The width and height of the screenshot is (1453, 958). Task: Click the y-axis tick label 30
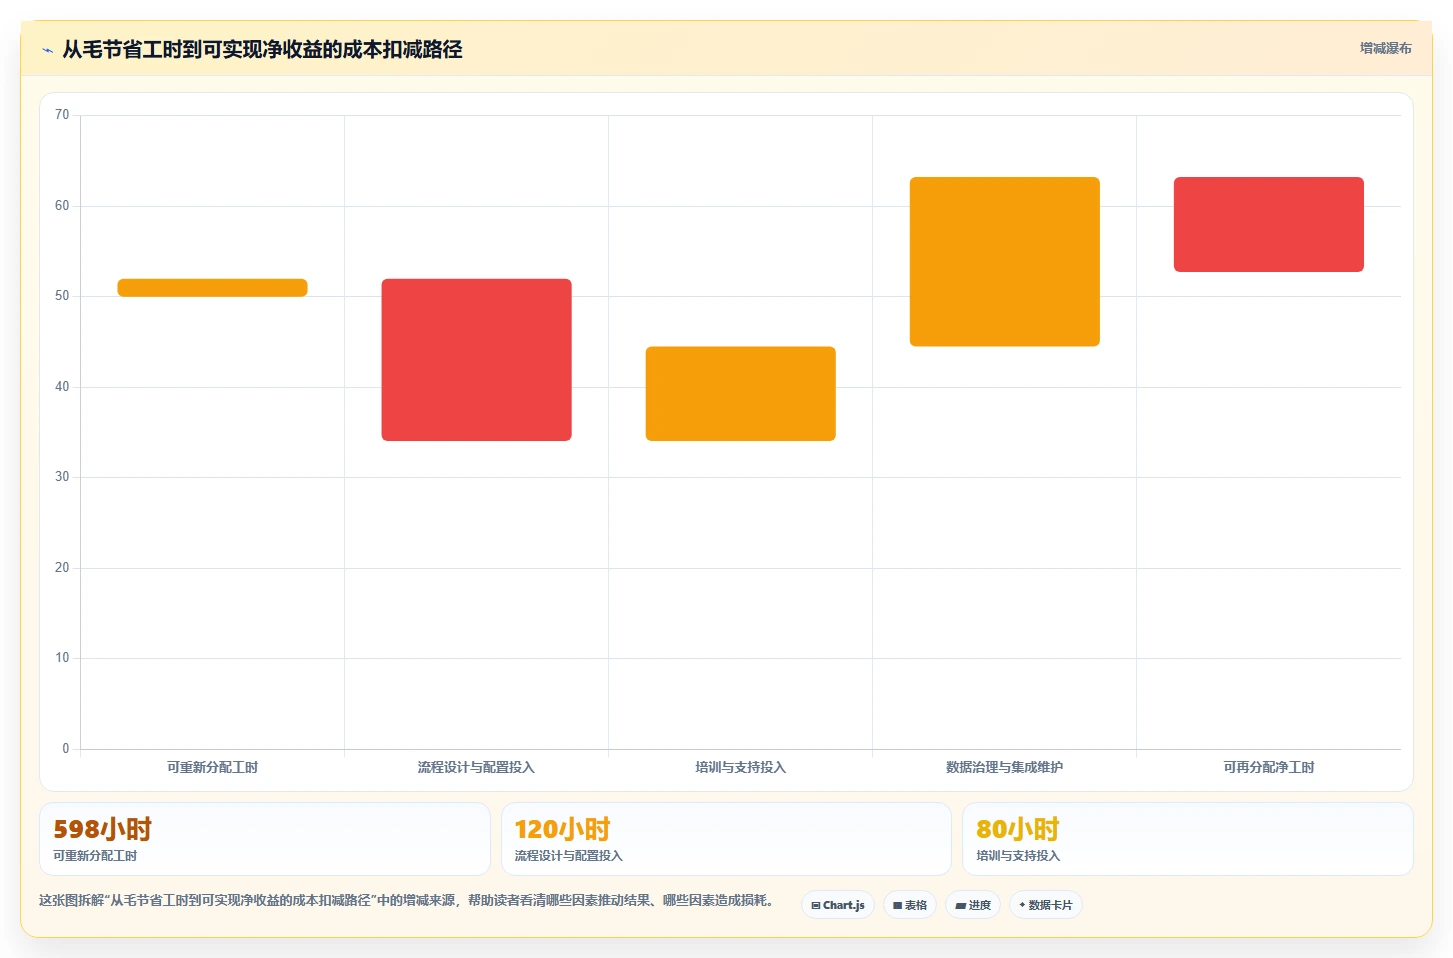coord(62,477)
